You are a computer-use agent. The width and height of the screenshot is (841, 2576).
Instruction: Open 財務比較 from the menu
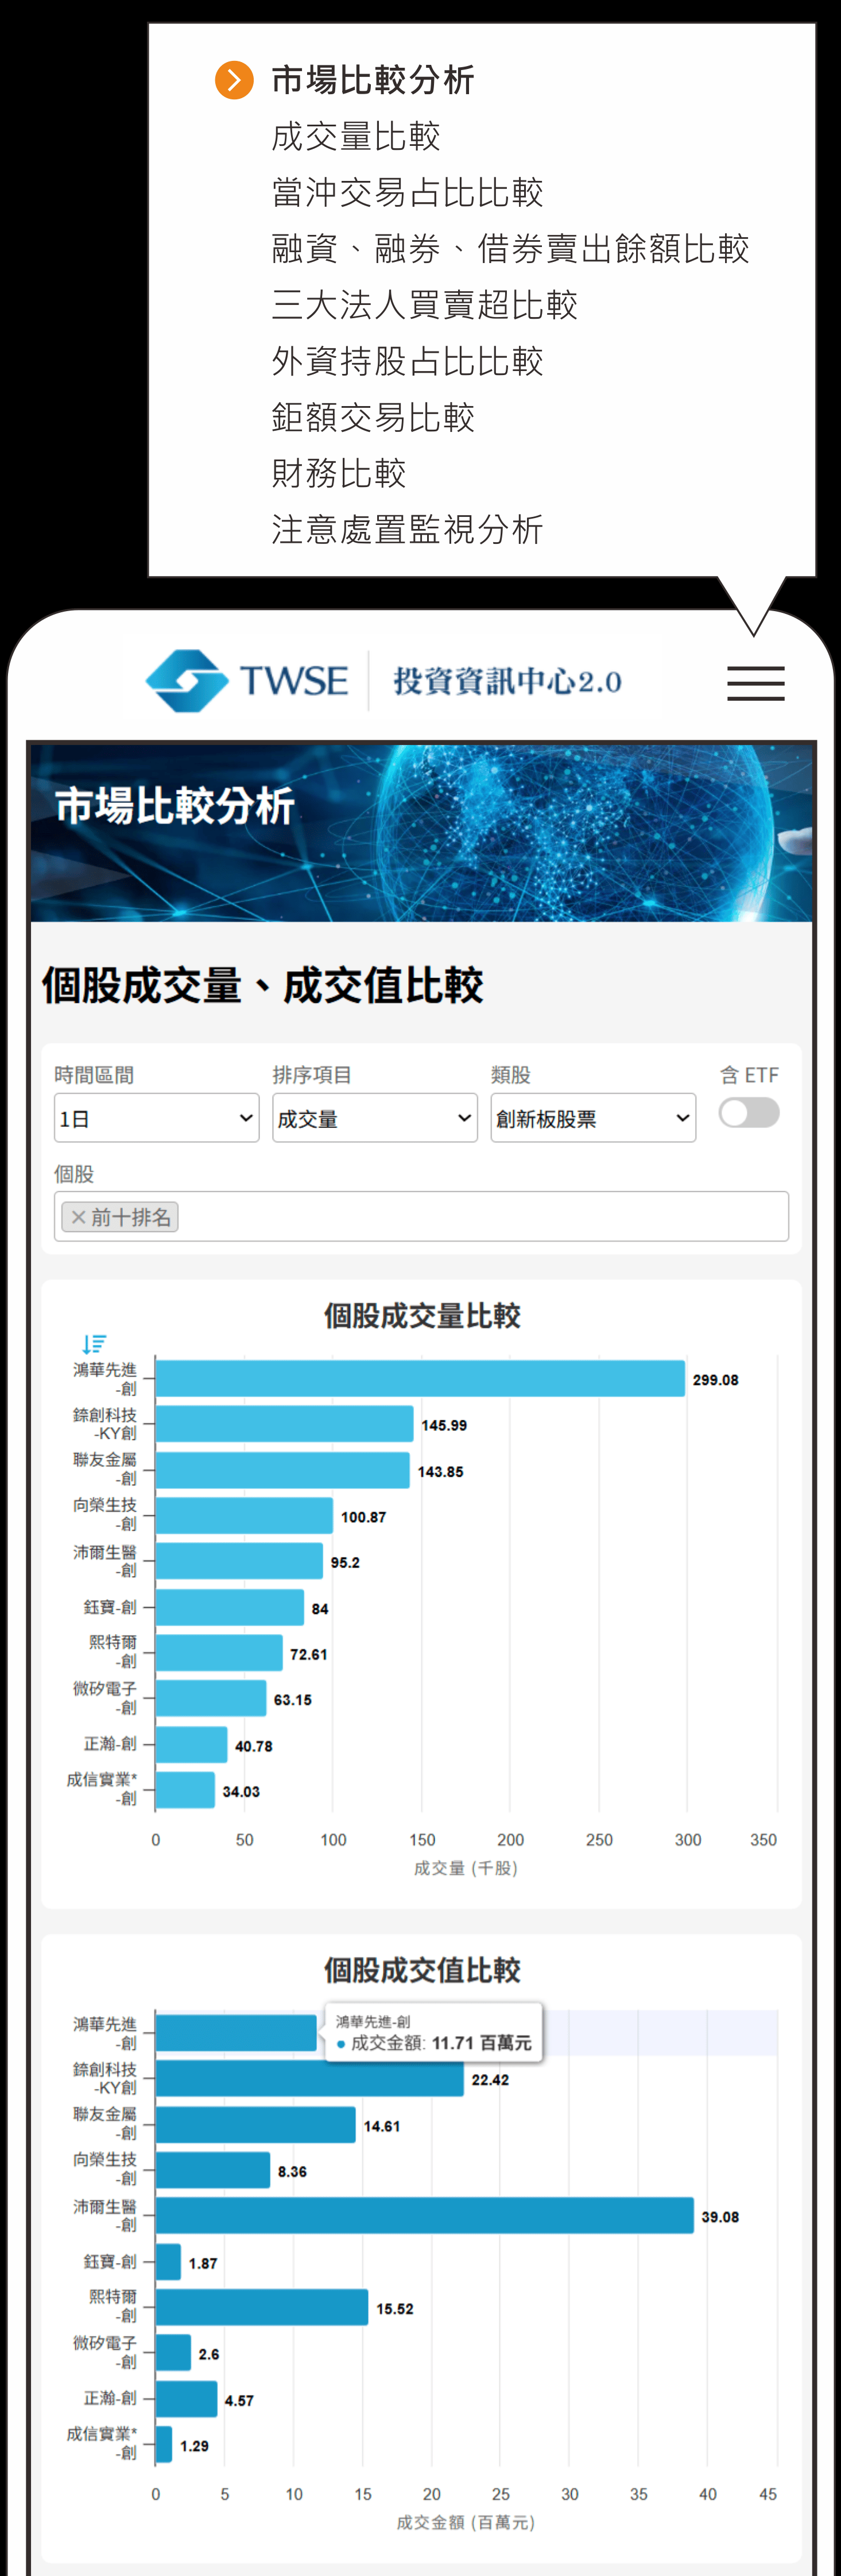(338, 473)
